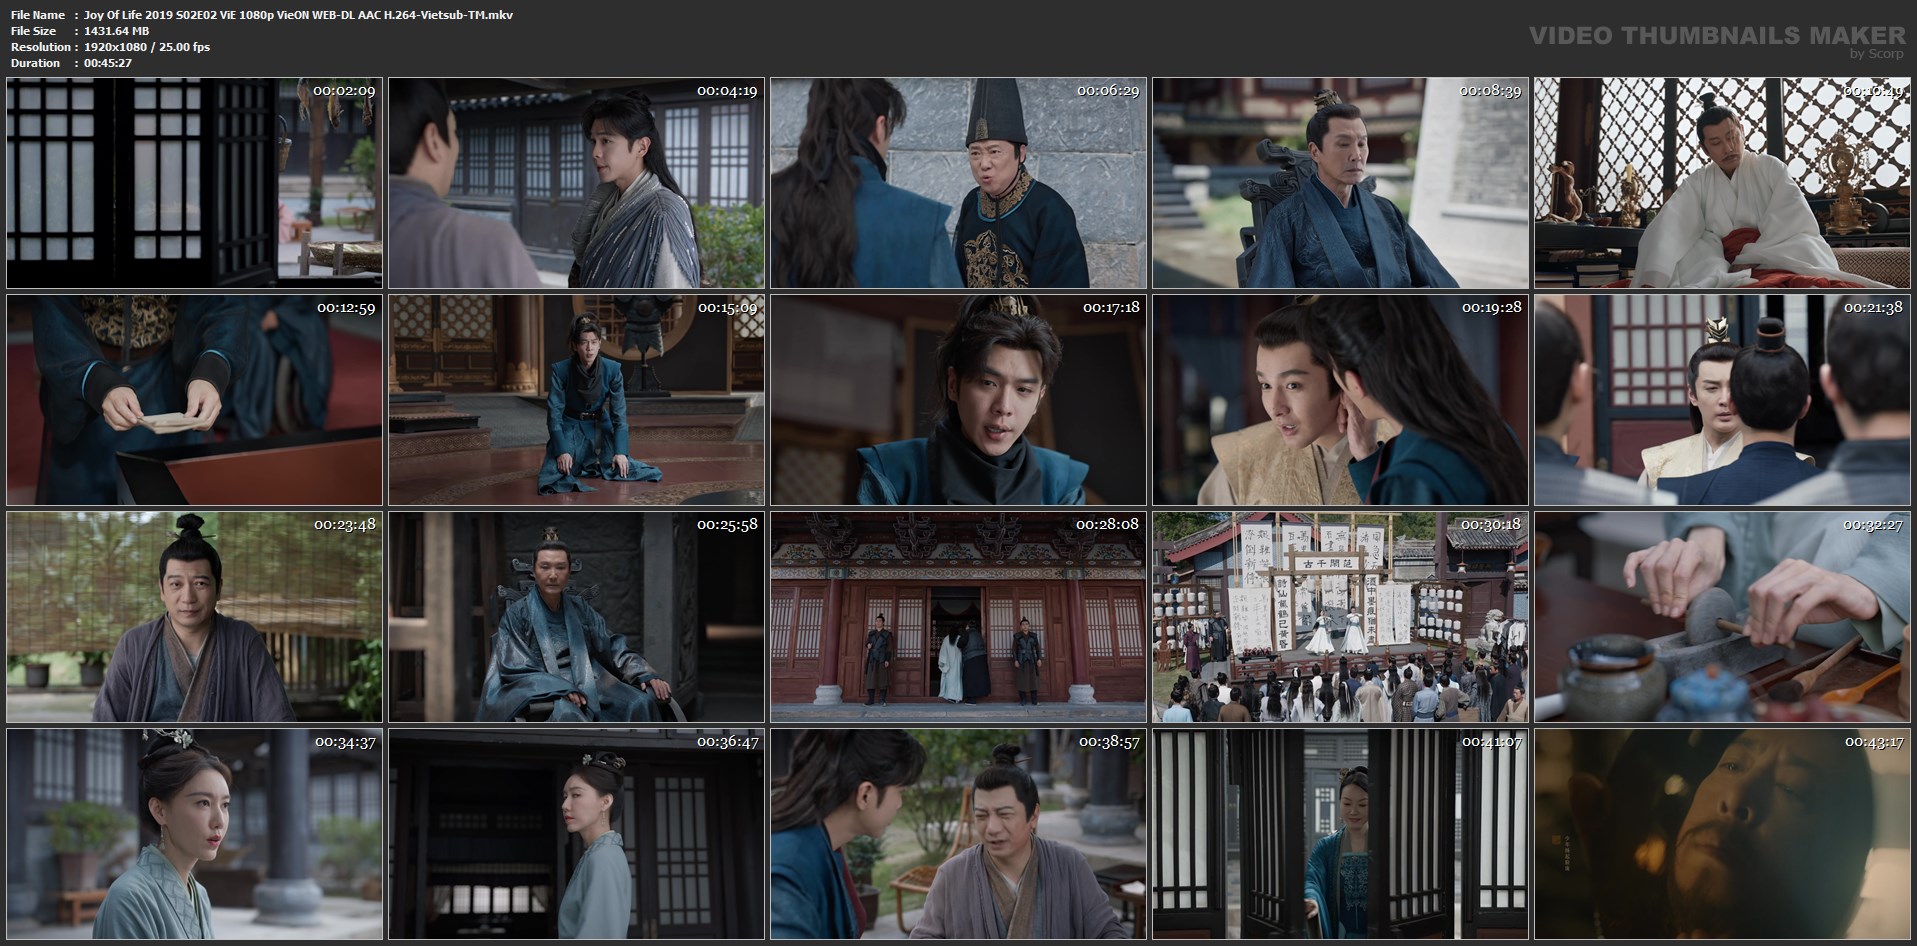Viewport: 1917px width, 946px height.
Task: Open the thumbnail stamped 00:02:09
Action: 194,183
